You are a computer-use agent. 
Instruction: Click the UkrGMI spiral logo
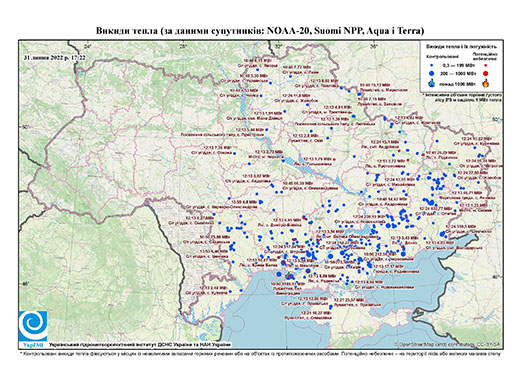tap(33, 326)
